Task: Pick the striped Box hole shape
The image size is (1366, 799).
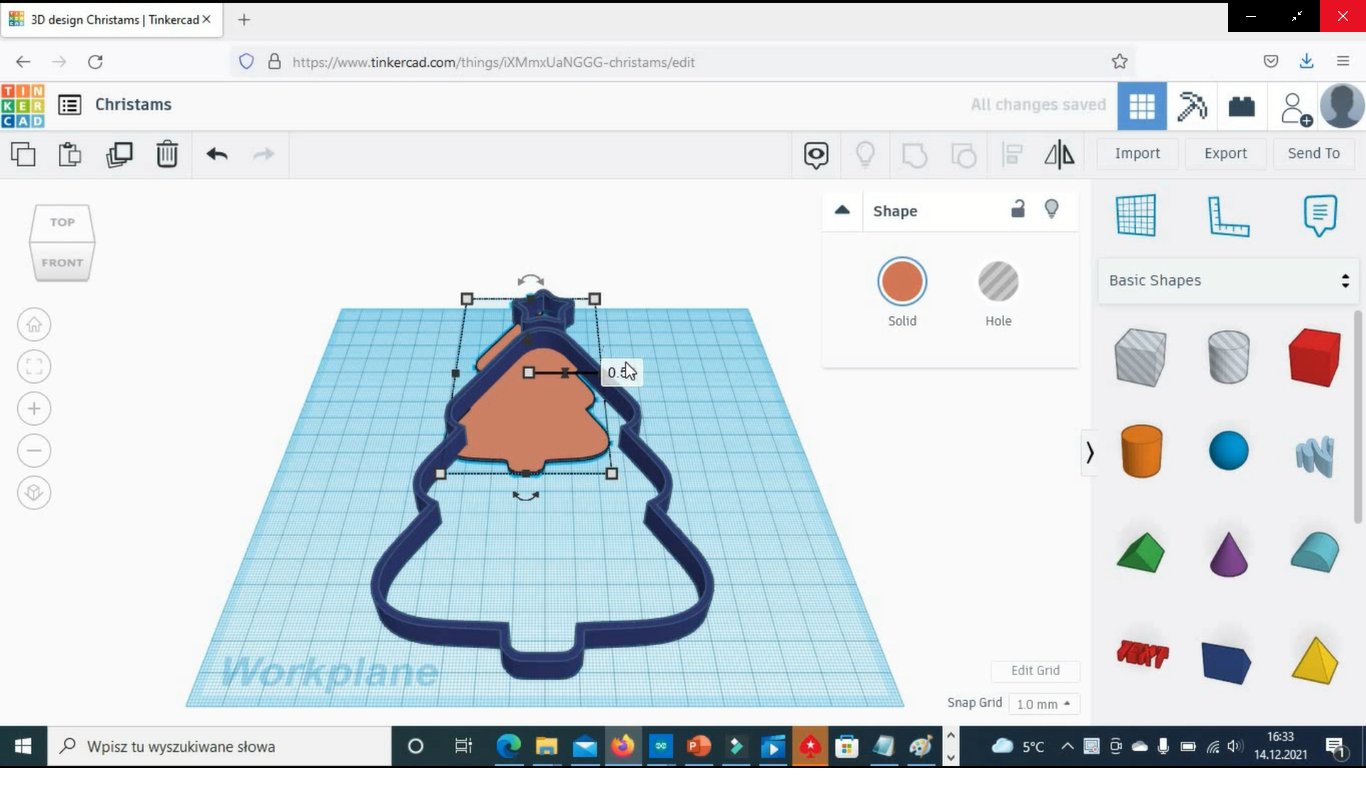Action: [1140, 357]
